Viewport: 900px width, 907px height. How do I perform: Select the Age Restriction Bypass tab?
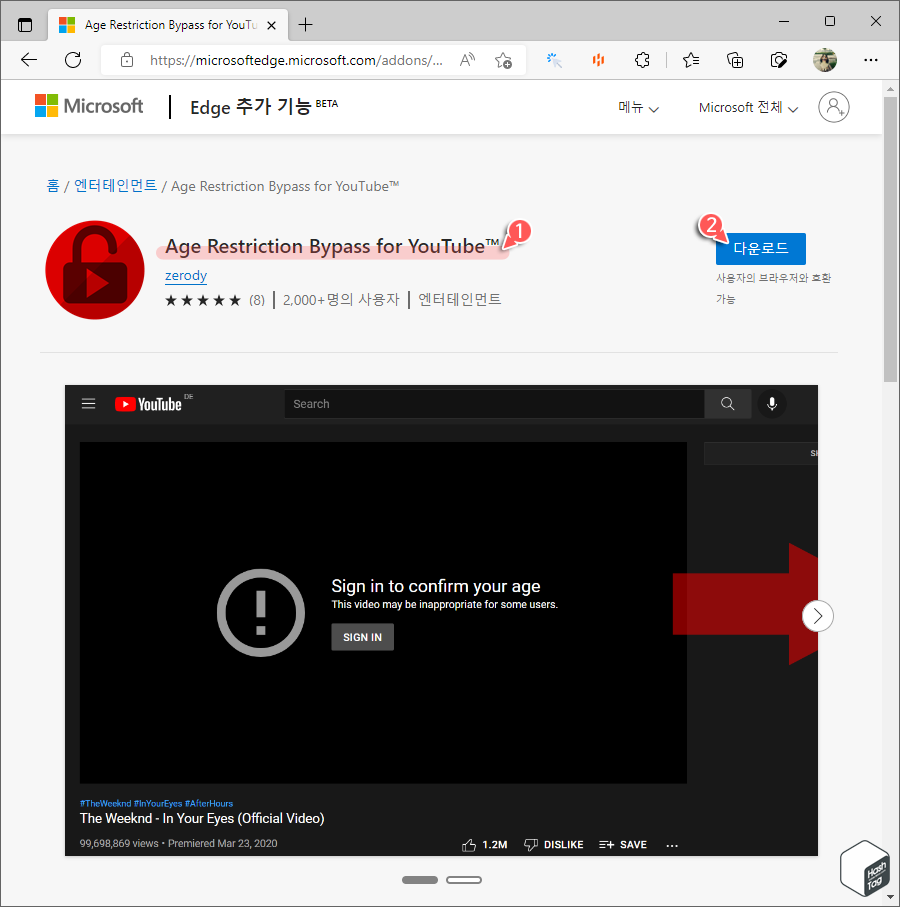coord(168,25)
